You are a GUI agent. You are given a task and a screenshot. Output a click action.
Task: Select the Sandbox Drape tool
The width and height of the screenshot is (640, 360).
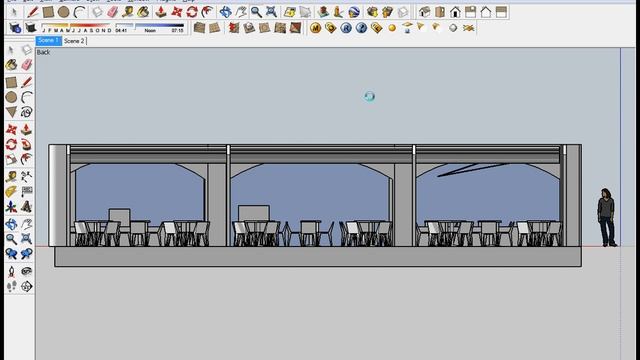(264, 28)
